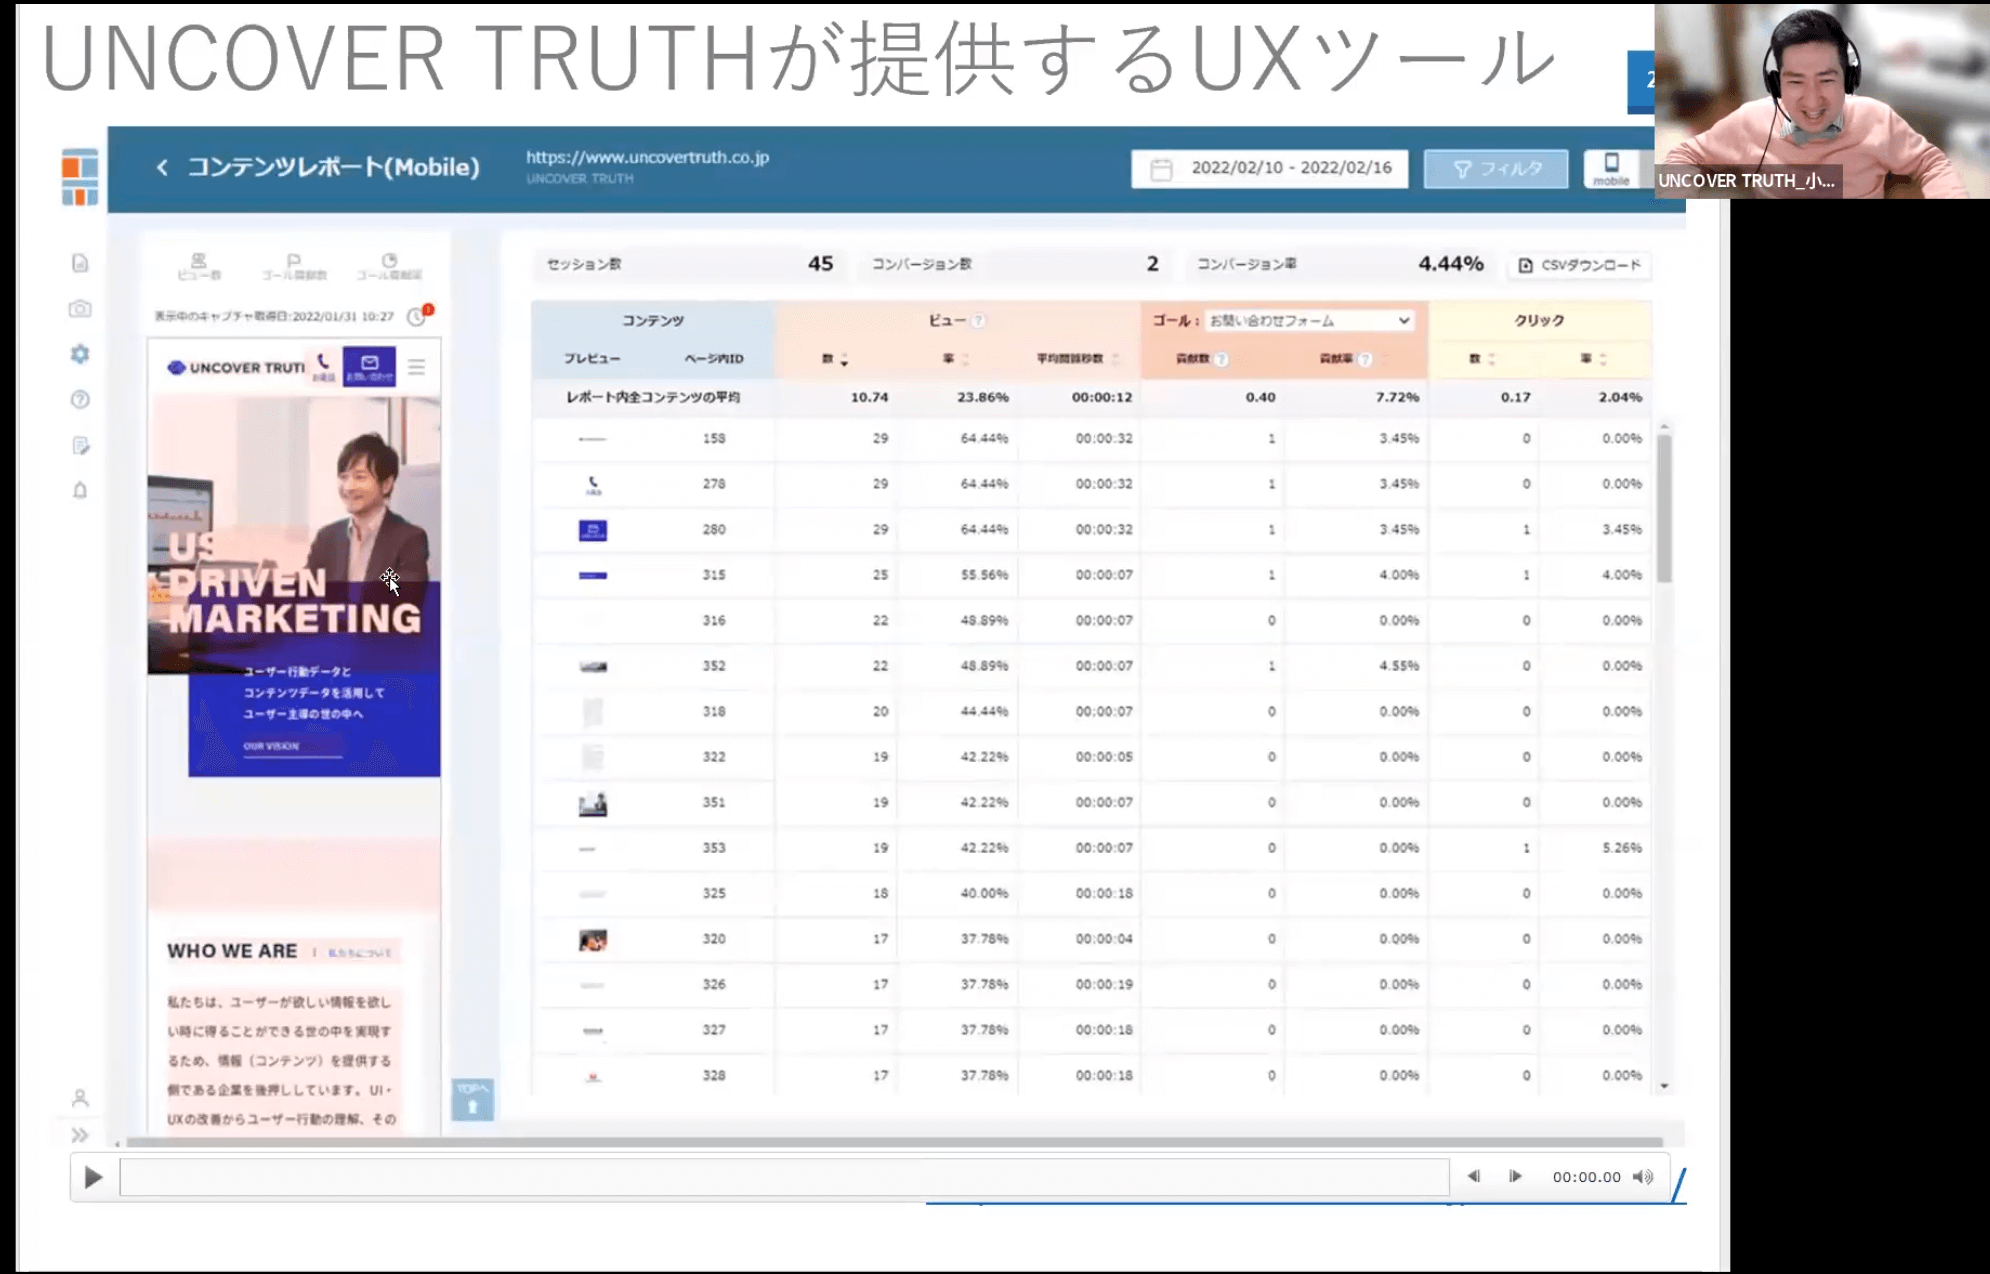Screen dimensions: 1990x1274
Task: Click the calendar icon in the date range selector
Action: pos(1163,168)
